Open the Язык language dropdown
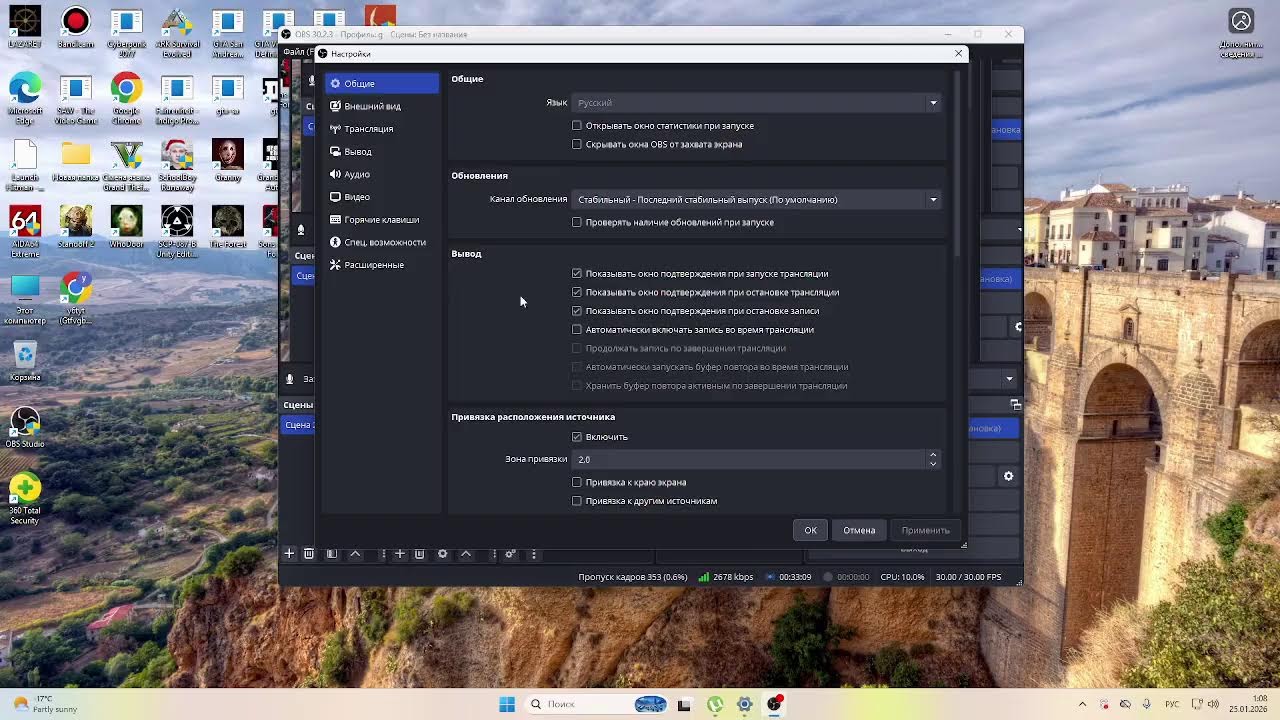This screenshot has width=1280, height=720. pyautogui.click(x=756, y=102)
